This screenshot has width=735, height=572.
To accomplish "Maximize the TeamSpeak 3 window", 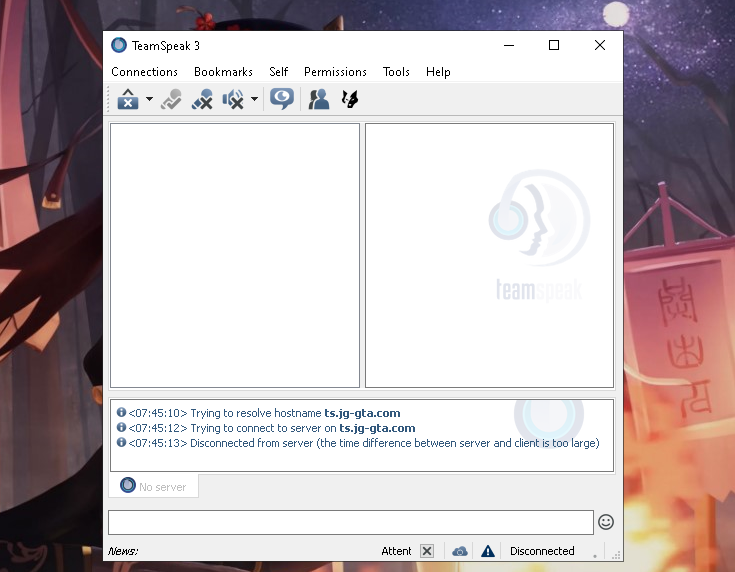I will click(554, 45).
